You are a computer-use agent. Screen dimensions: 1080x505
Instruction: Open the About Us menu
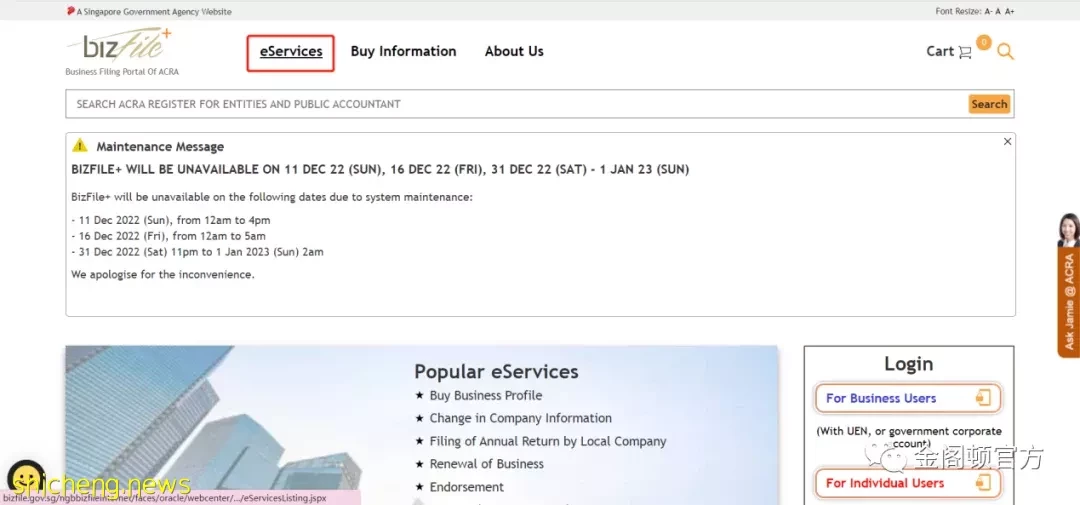[514, 52]
